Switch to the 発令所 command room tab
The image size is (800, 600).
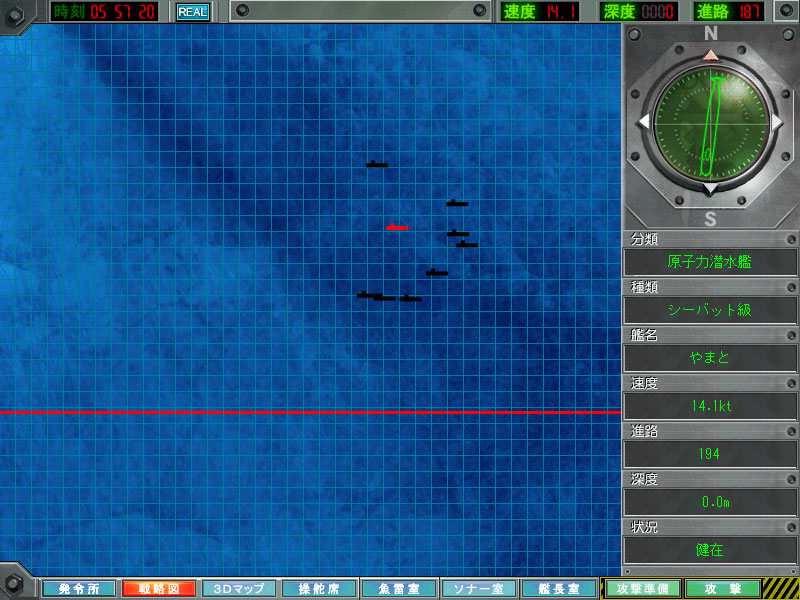point(78,589)
